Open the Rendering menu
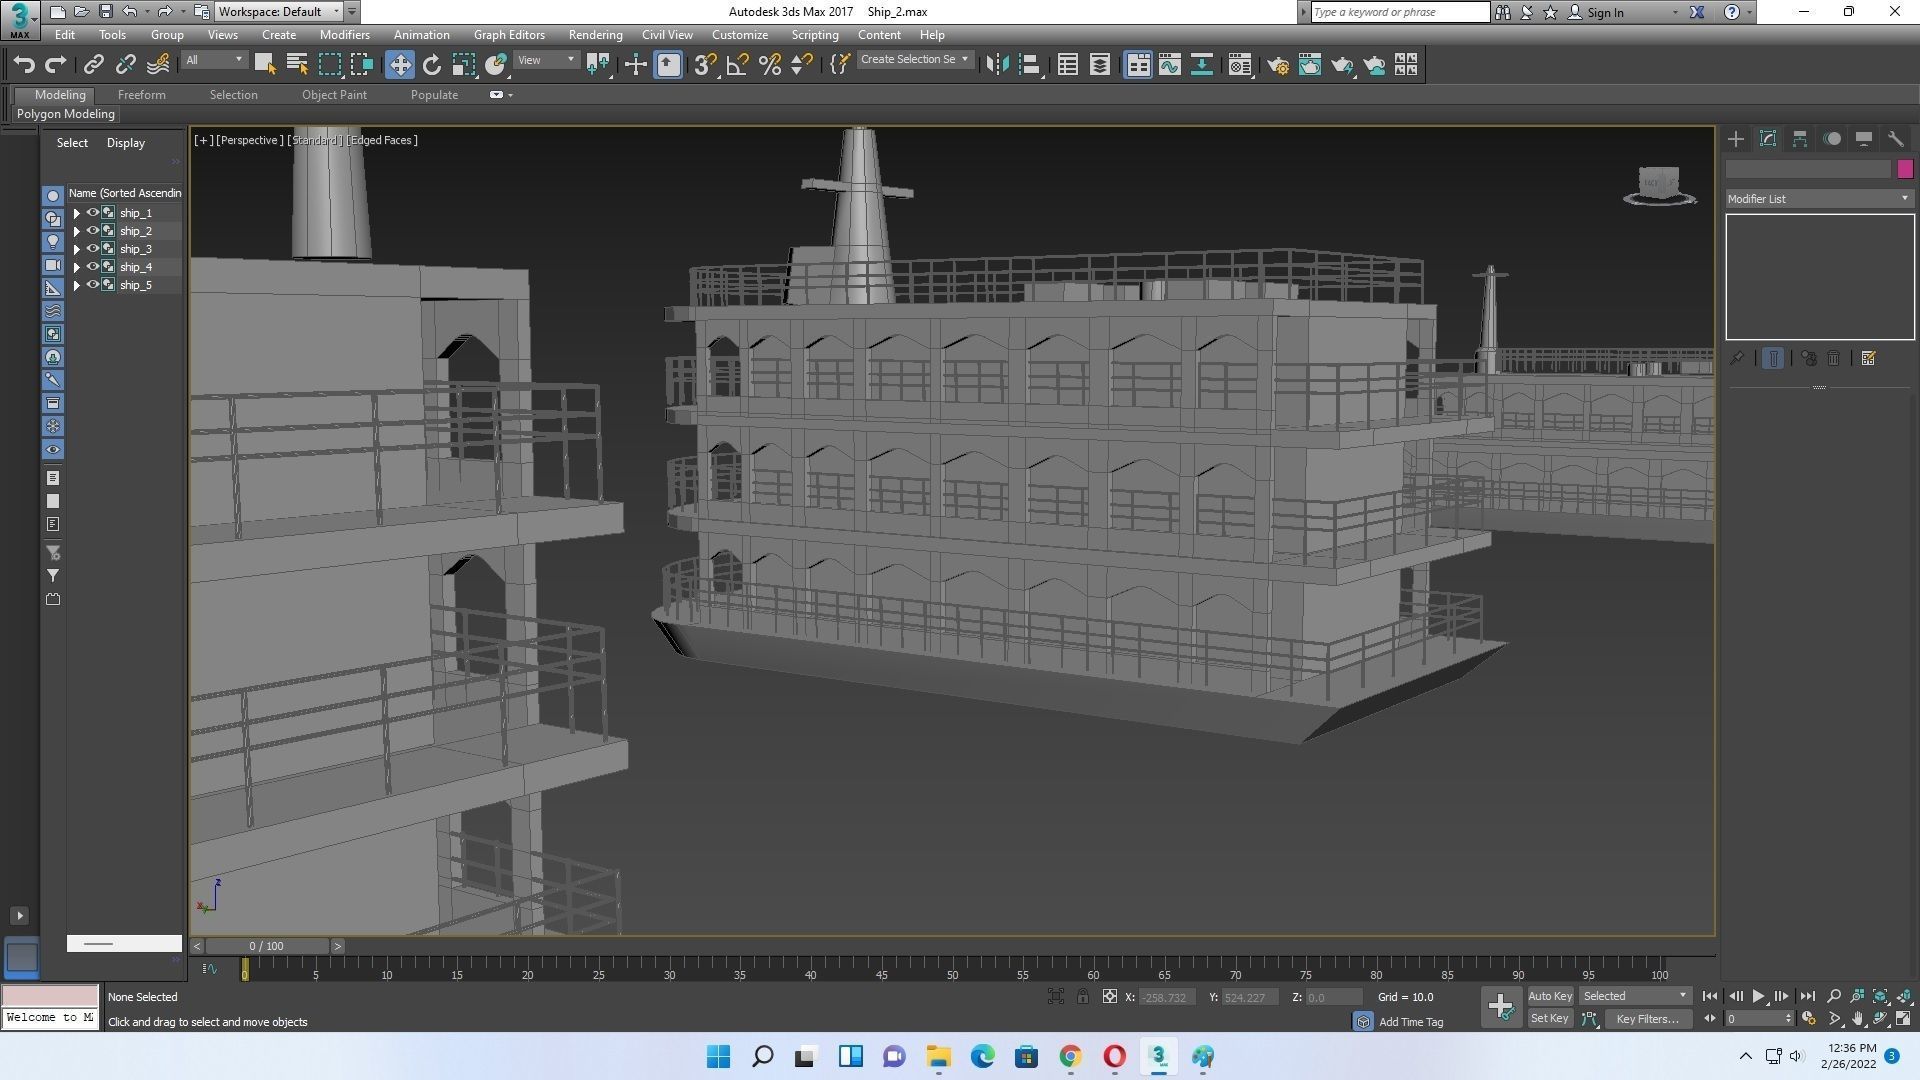 pyautogui.click(x=595, y=35)
